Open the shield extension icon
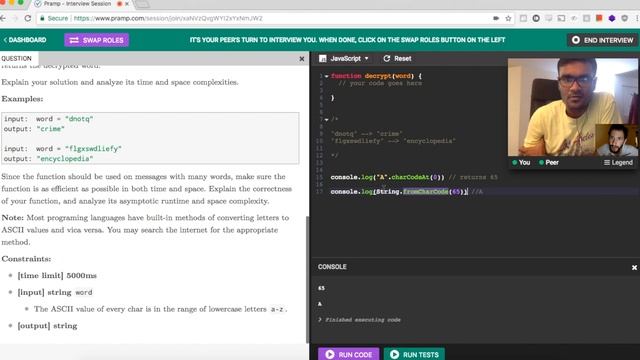The height and width of the screenshot is (360, 640). 624,18
